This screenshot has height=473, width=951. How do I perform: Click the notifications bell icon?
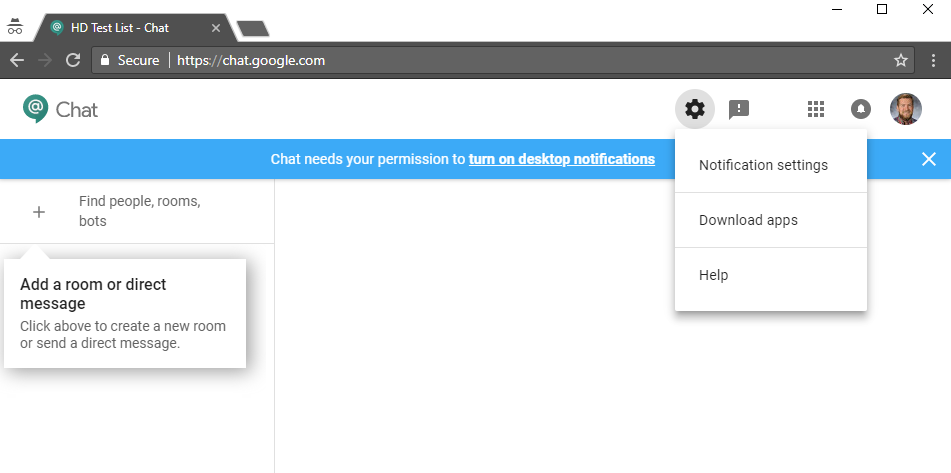(861, 109)
